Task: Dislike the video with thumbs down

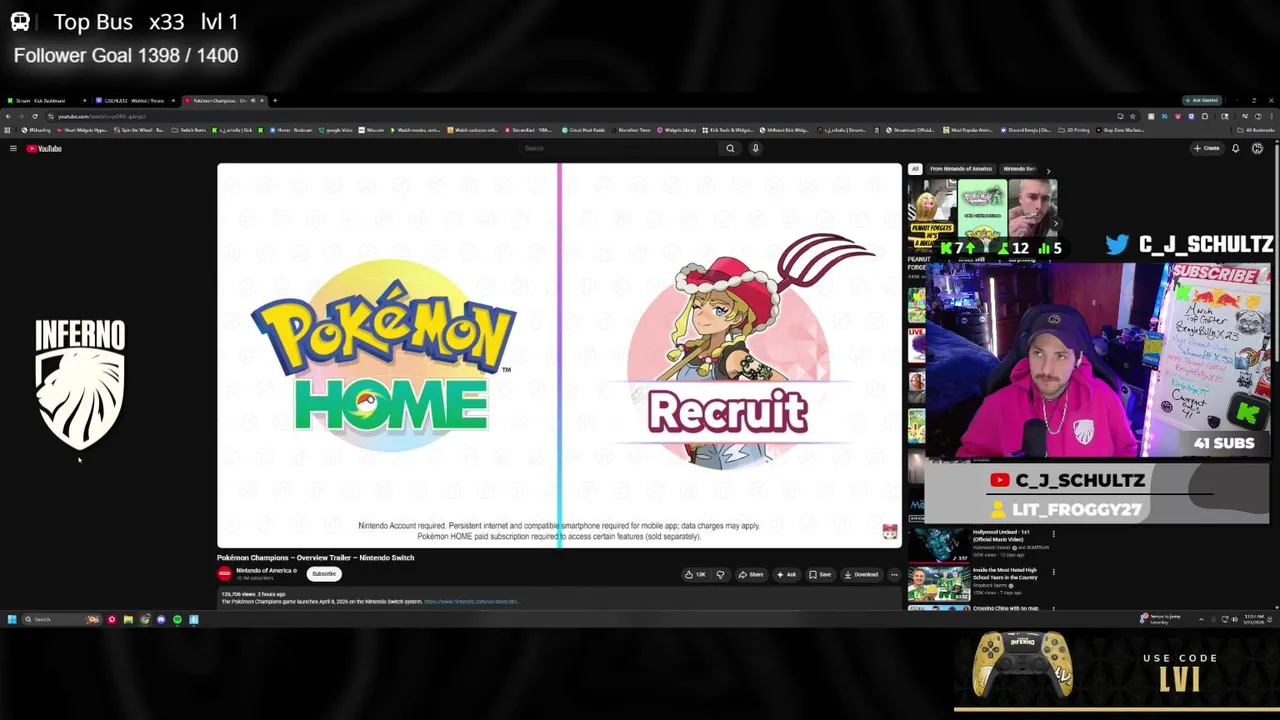Action: click(720, 575)
